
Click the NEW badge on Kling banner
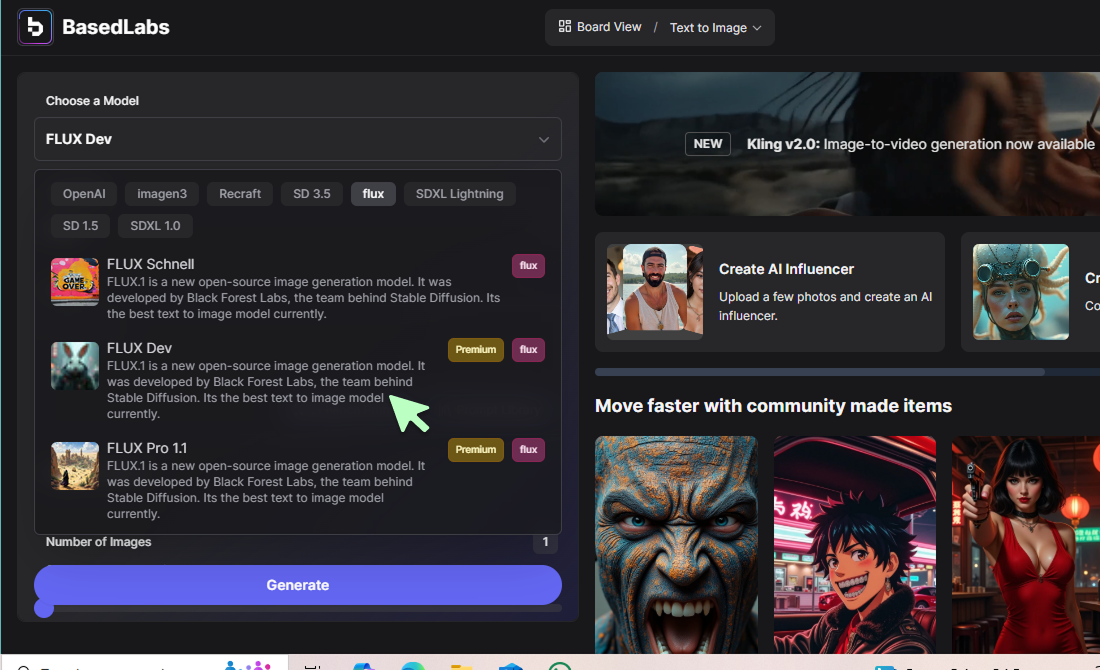tap(708, 144)
